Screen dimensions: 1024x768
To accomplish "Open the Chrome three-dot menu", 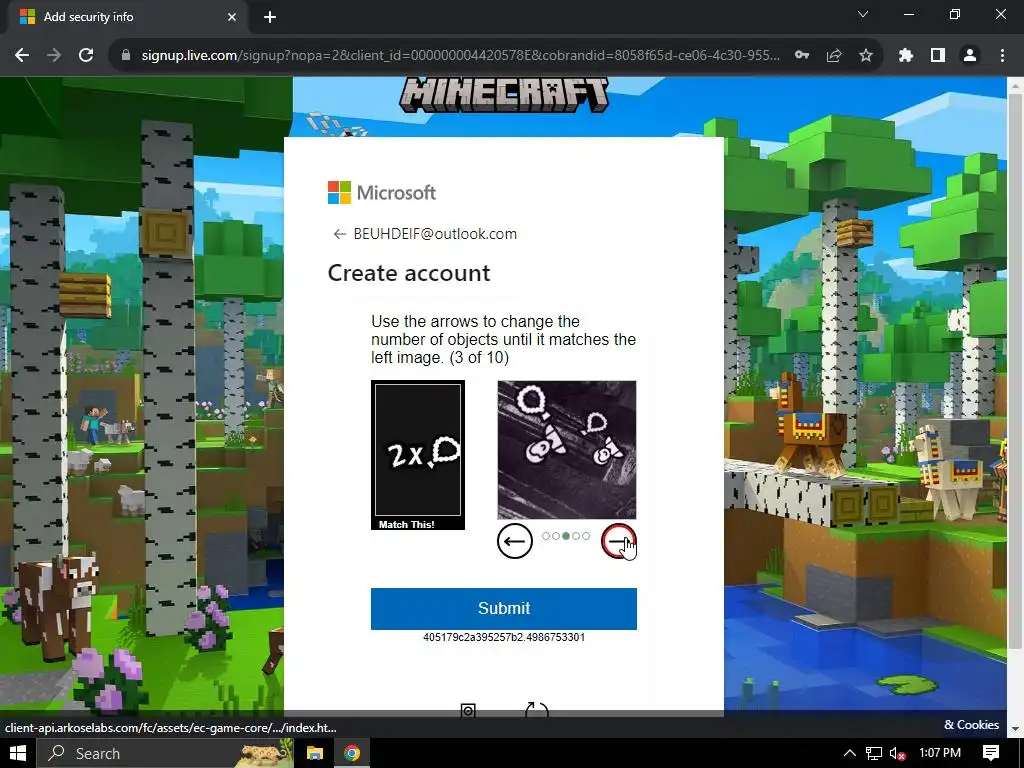I will 1002,56.
